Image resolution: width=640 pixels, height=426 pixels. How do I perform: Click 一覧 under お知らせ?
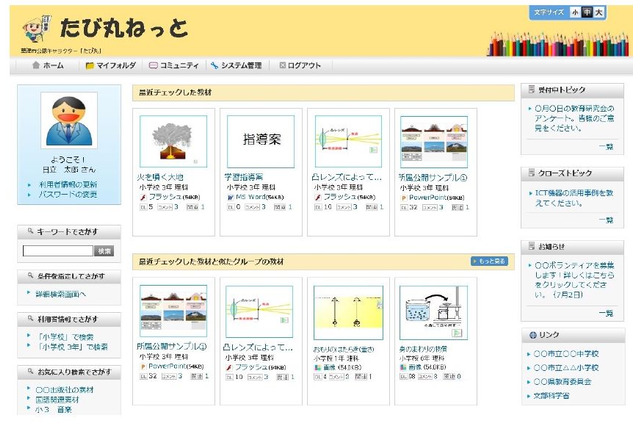point(606,313)
